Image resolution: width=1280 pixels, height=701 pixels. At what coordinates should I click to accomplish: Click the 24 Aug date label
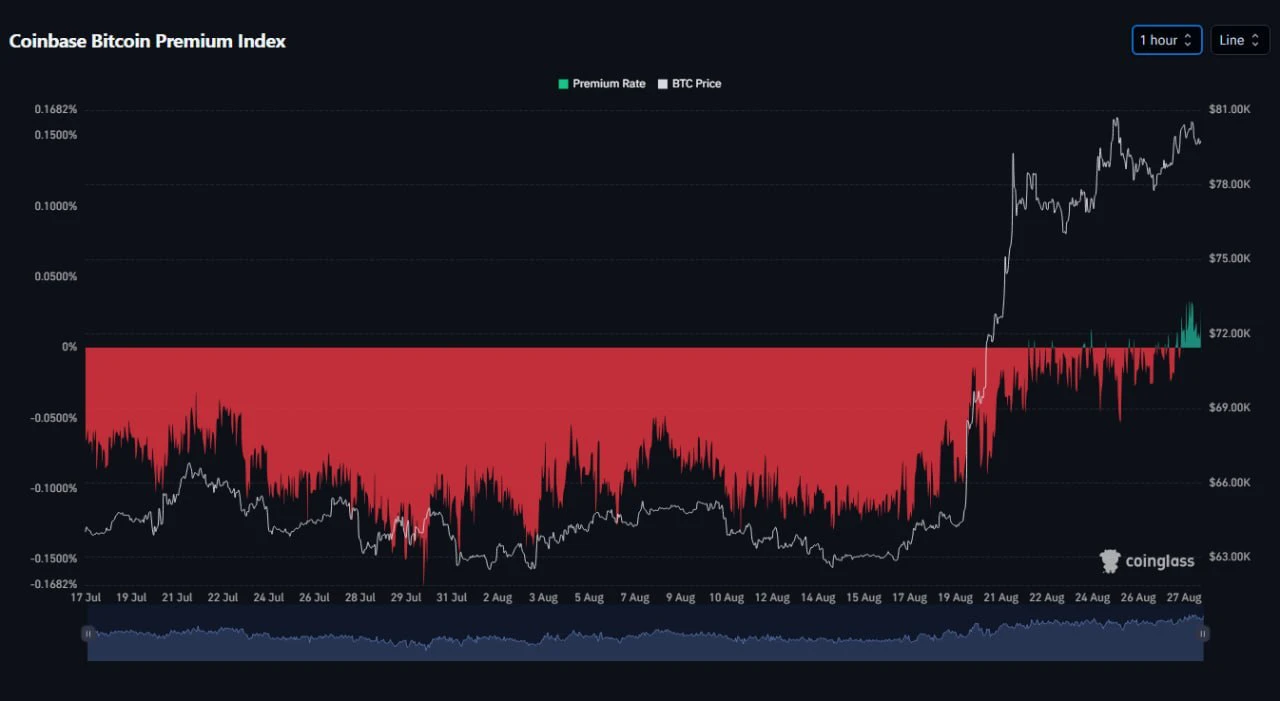tap(1092, 598)
